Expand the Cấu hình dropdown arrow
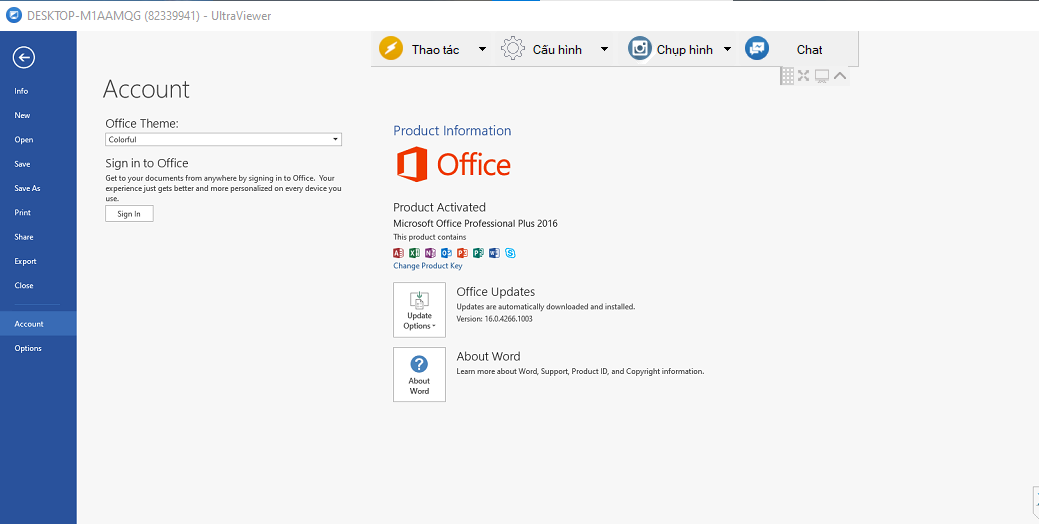Image resolution: width=1039 pixels, height=524 pixels. (x=604, y=49)
